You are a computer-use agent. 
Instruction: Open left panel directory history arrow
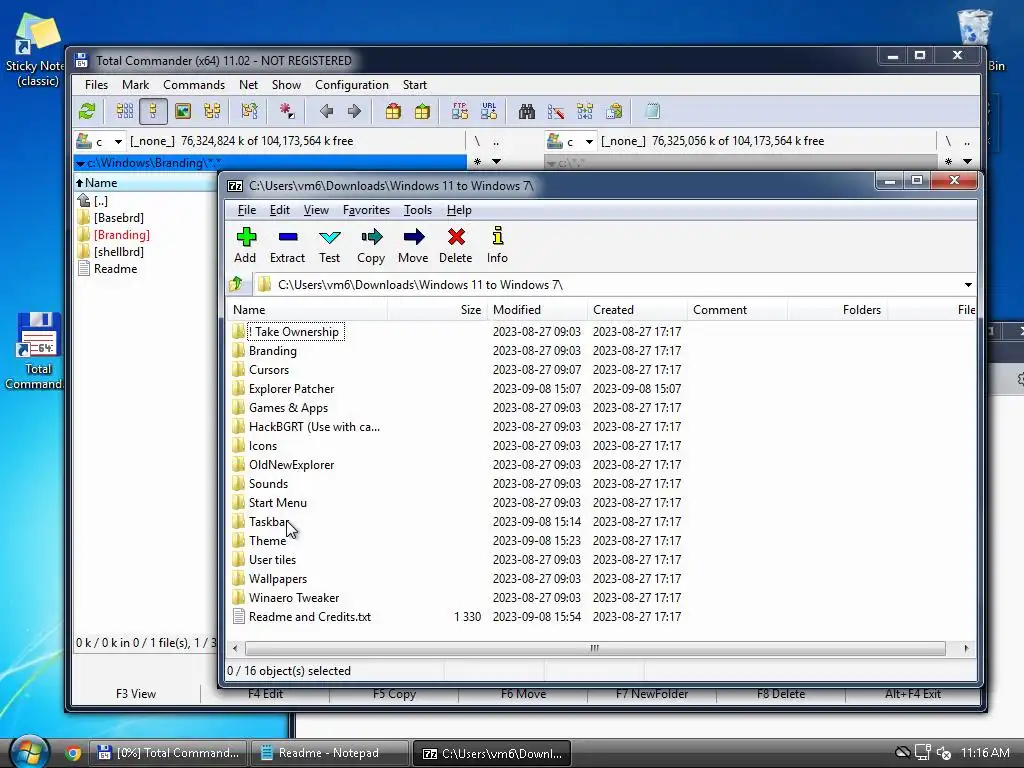496,161
